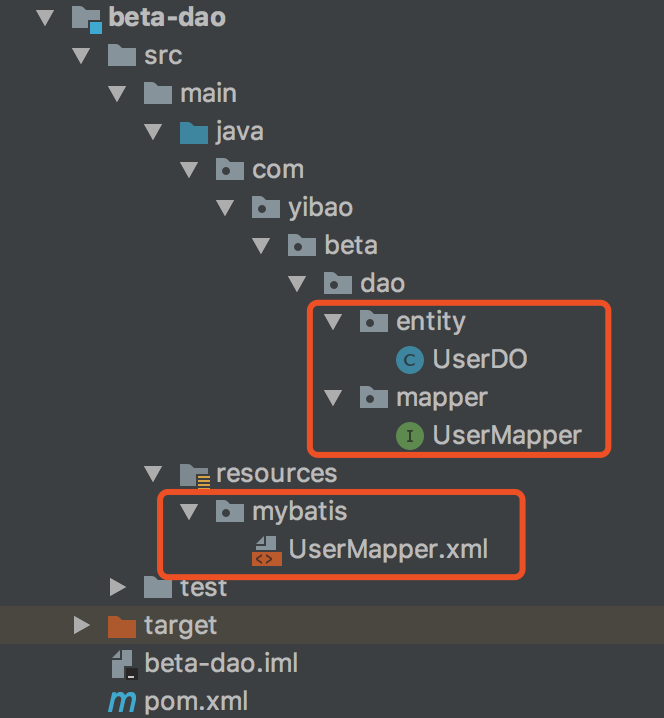Select the UserDO class
Screen dimensions: 664x718
[x=479, y=360]
